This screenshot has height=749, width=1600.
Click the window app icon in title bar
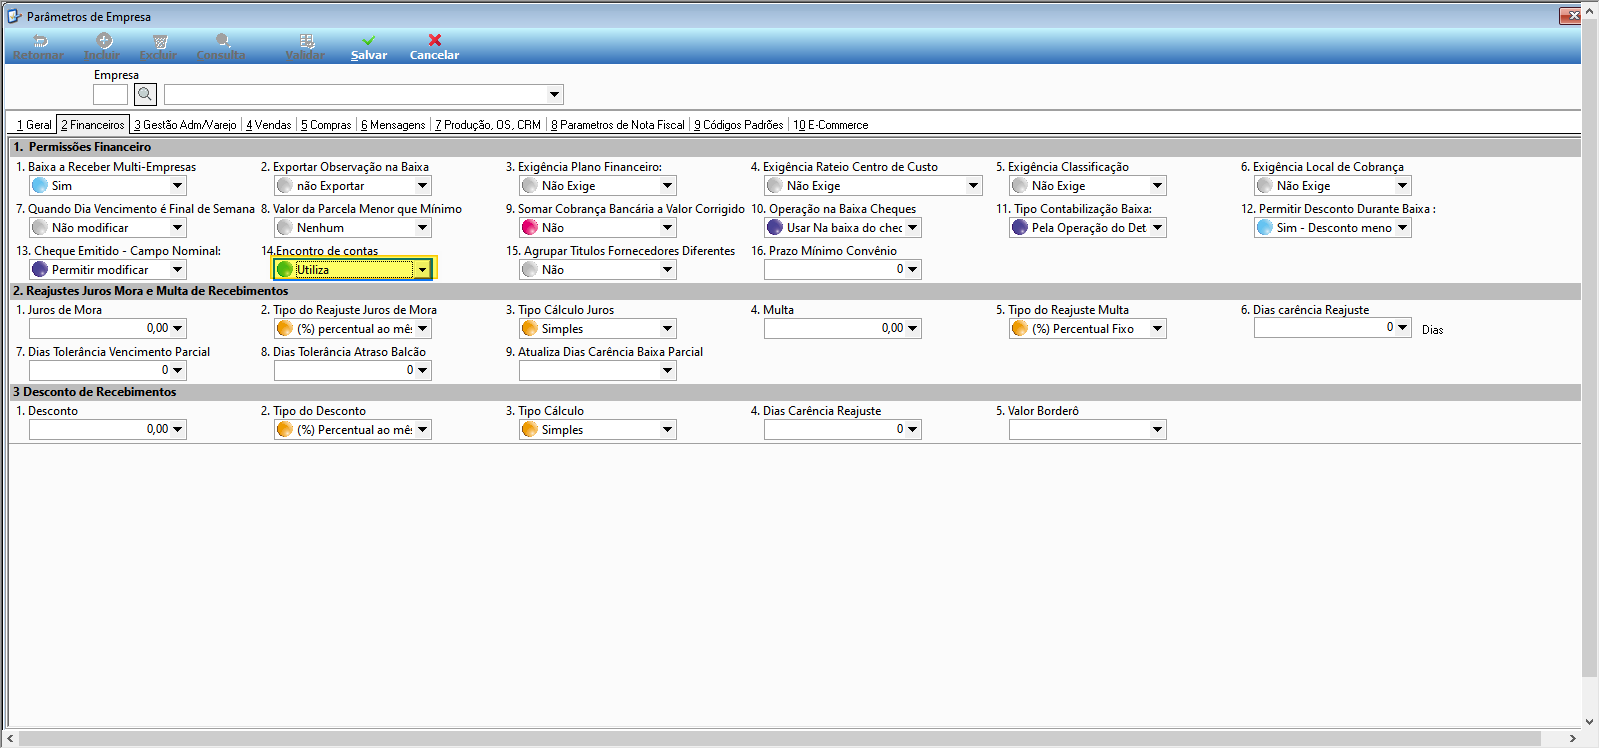point(13,16)
